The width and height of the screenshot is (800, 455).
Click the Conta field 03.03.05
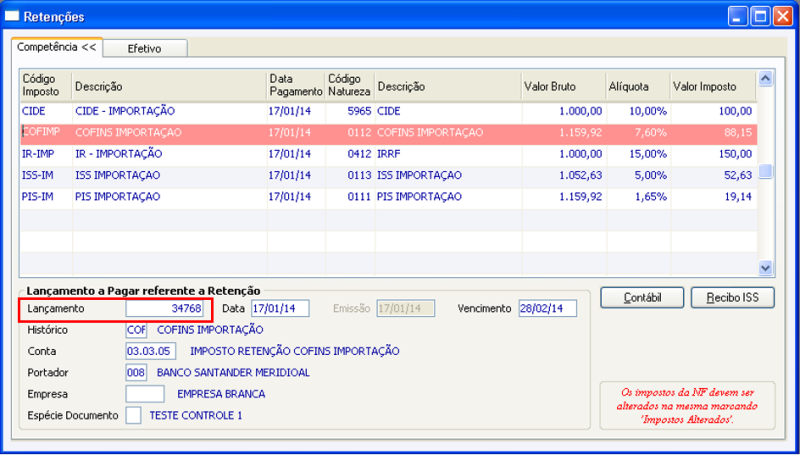151,351
